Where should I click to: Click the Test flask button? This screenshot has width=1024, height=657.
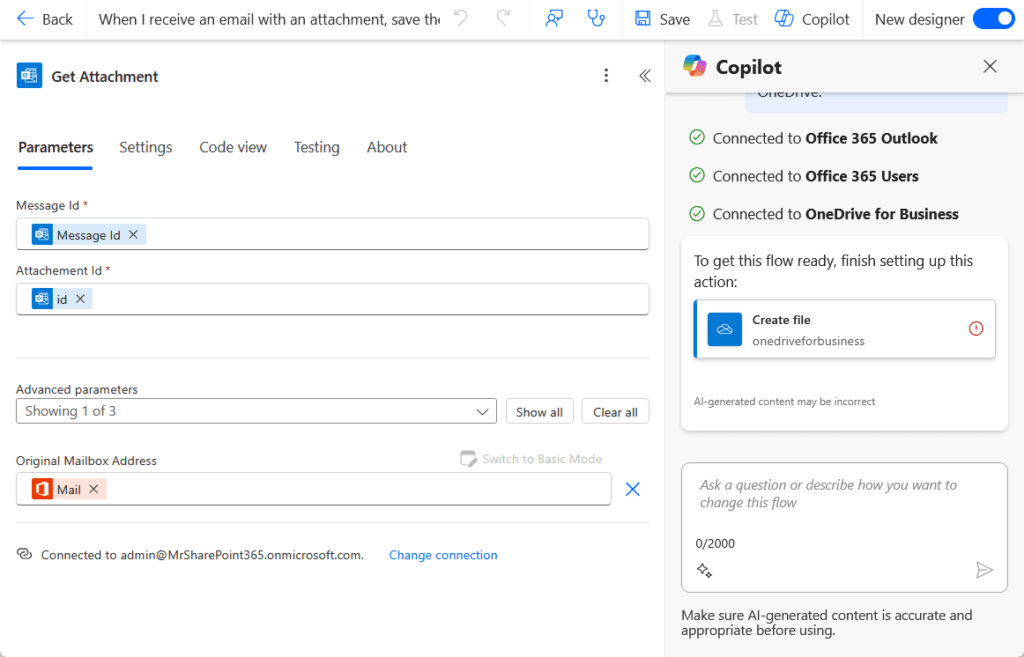pyautogui.click(x=733, y=19)
